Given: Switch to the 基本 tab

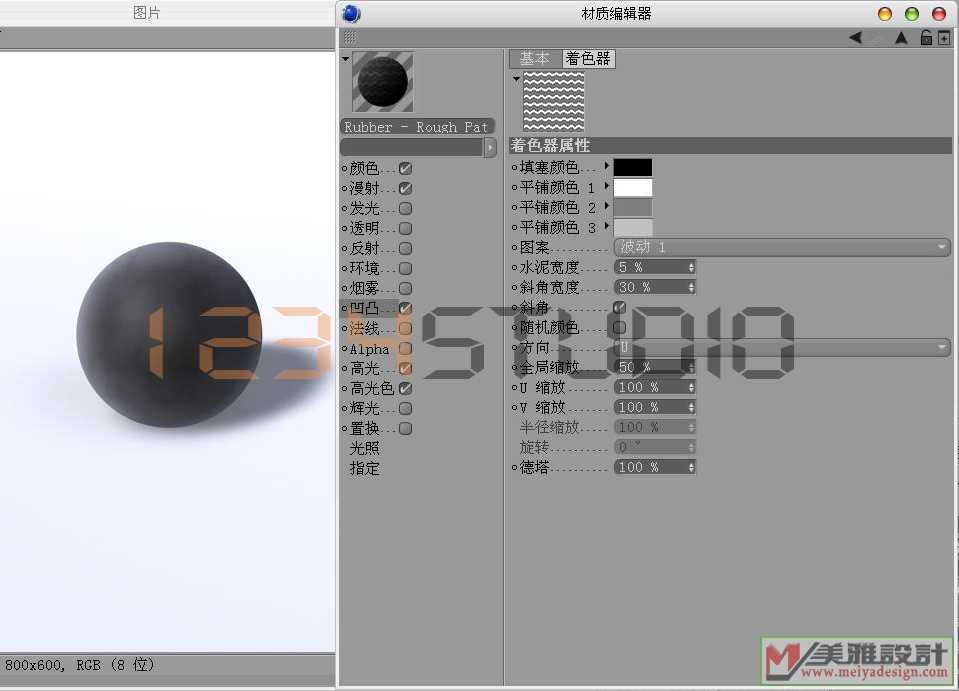Looking at the screenshot, I should point(534,59).
